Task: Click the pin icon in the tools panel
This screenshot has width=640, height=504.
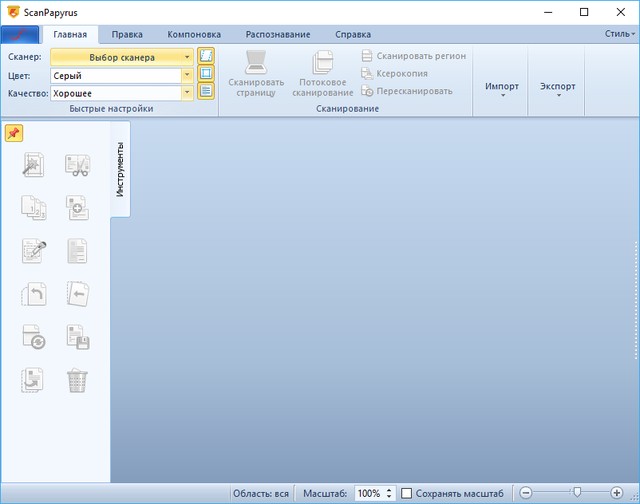Action: click(13, 133)
